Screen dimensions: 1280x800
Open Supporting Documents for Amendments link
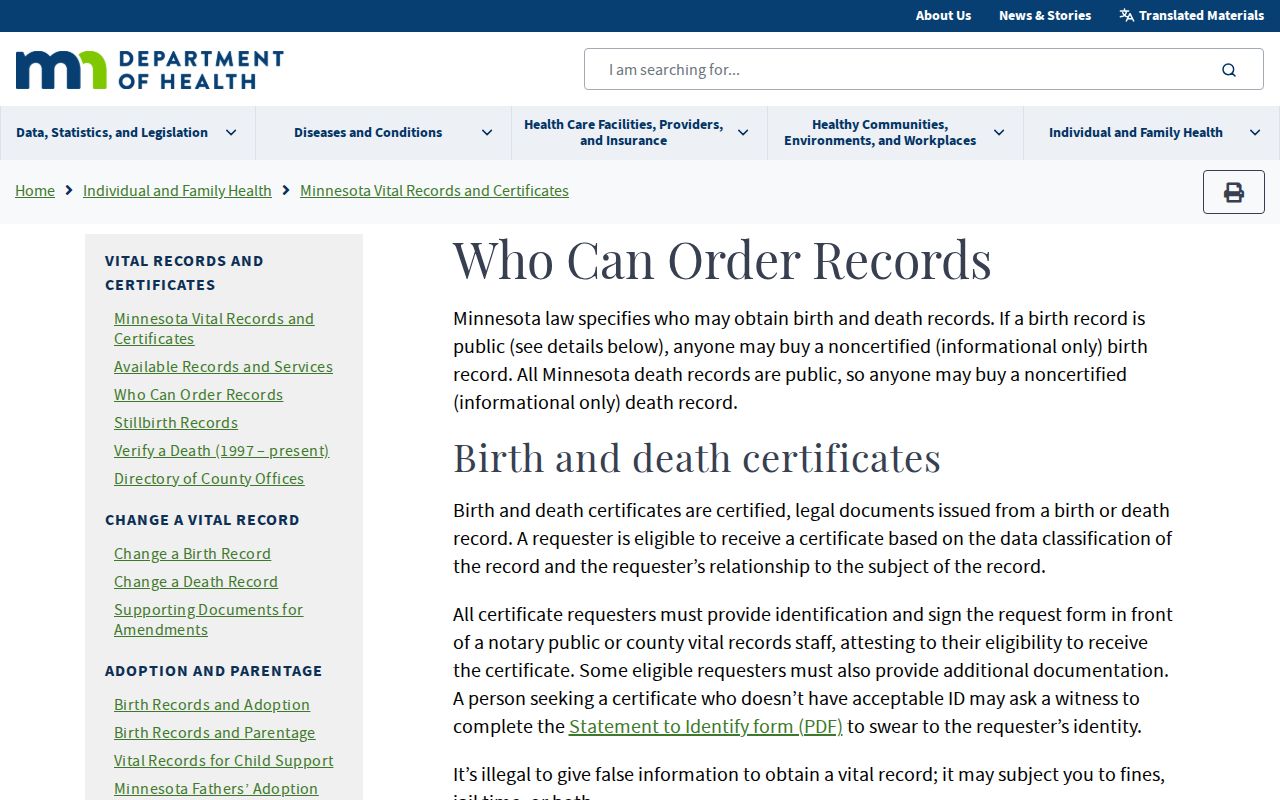[x=208, y=620]
